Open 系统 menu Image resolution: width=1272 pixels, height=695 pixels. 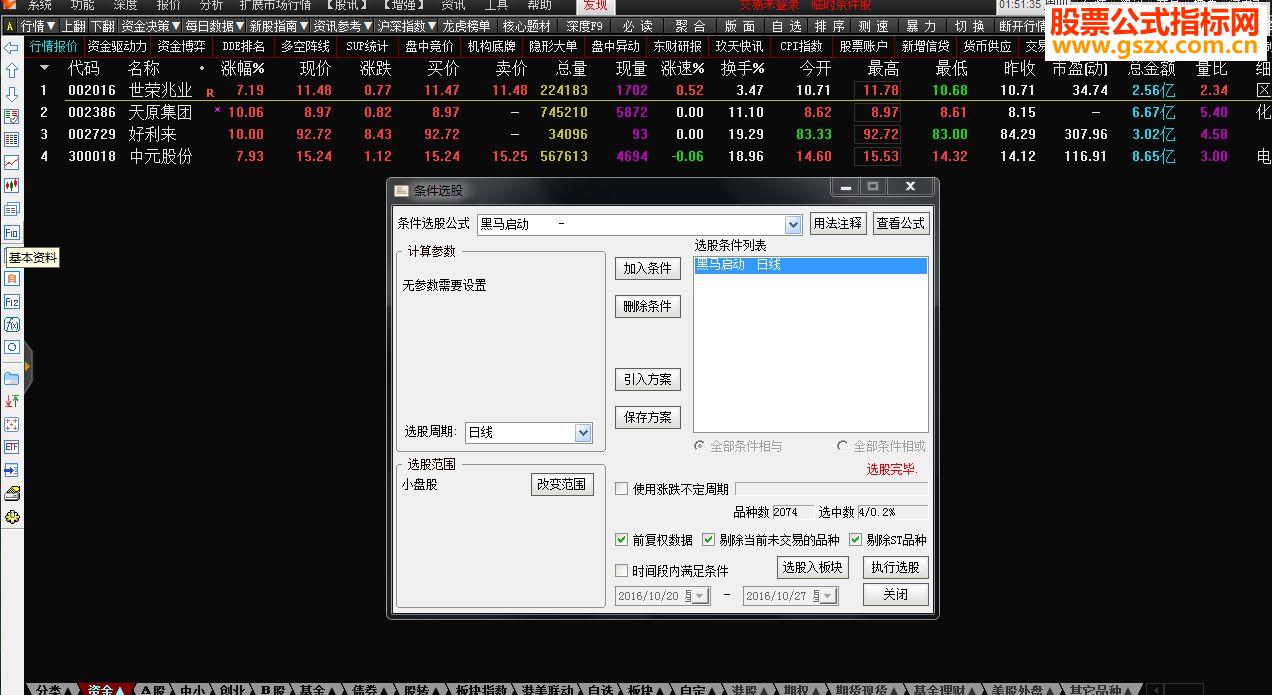pos(40,5)
